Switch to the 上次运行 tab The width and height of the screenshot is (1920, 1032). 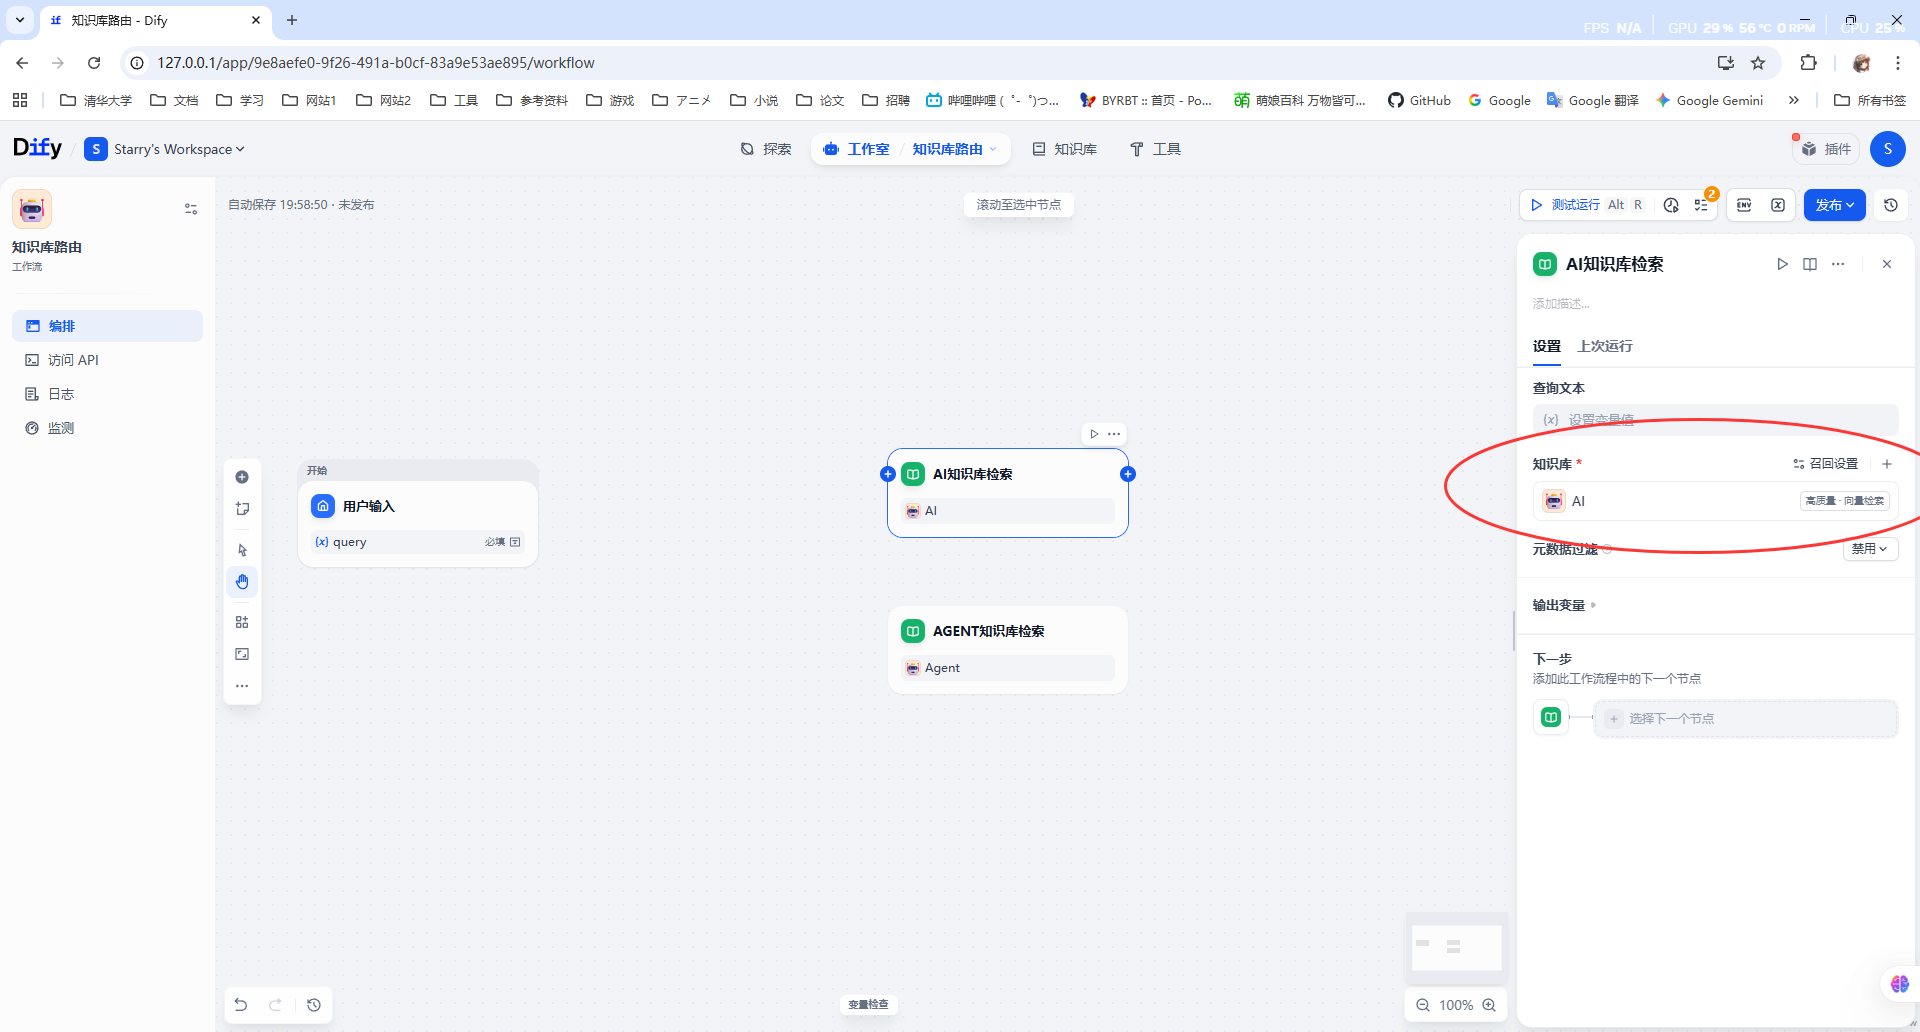coord(1604,346)
